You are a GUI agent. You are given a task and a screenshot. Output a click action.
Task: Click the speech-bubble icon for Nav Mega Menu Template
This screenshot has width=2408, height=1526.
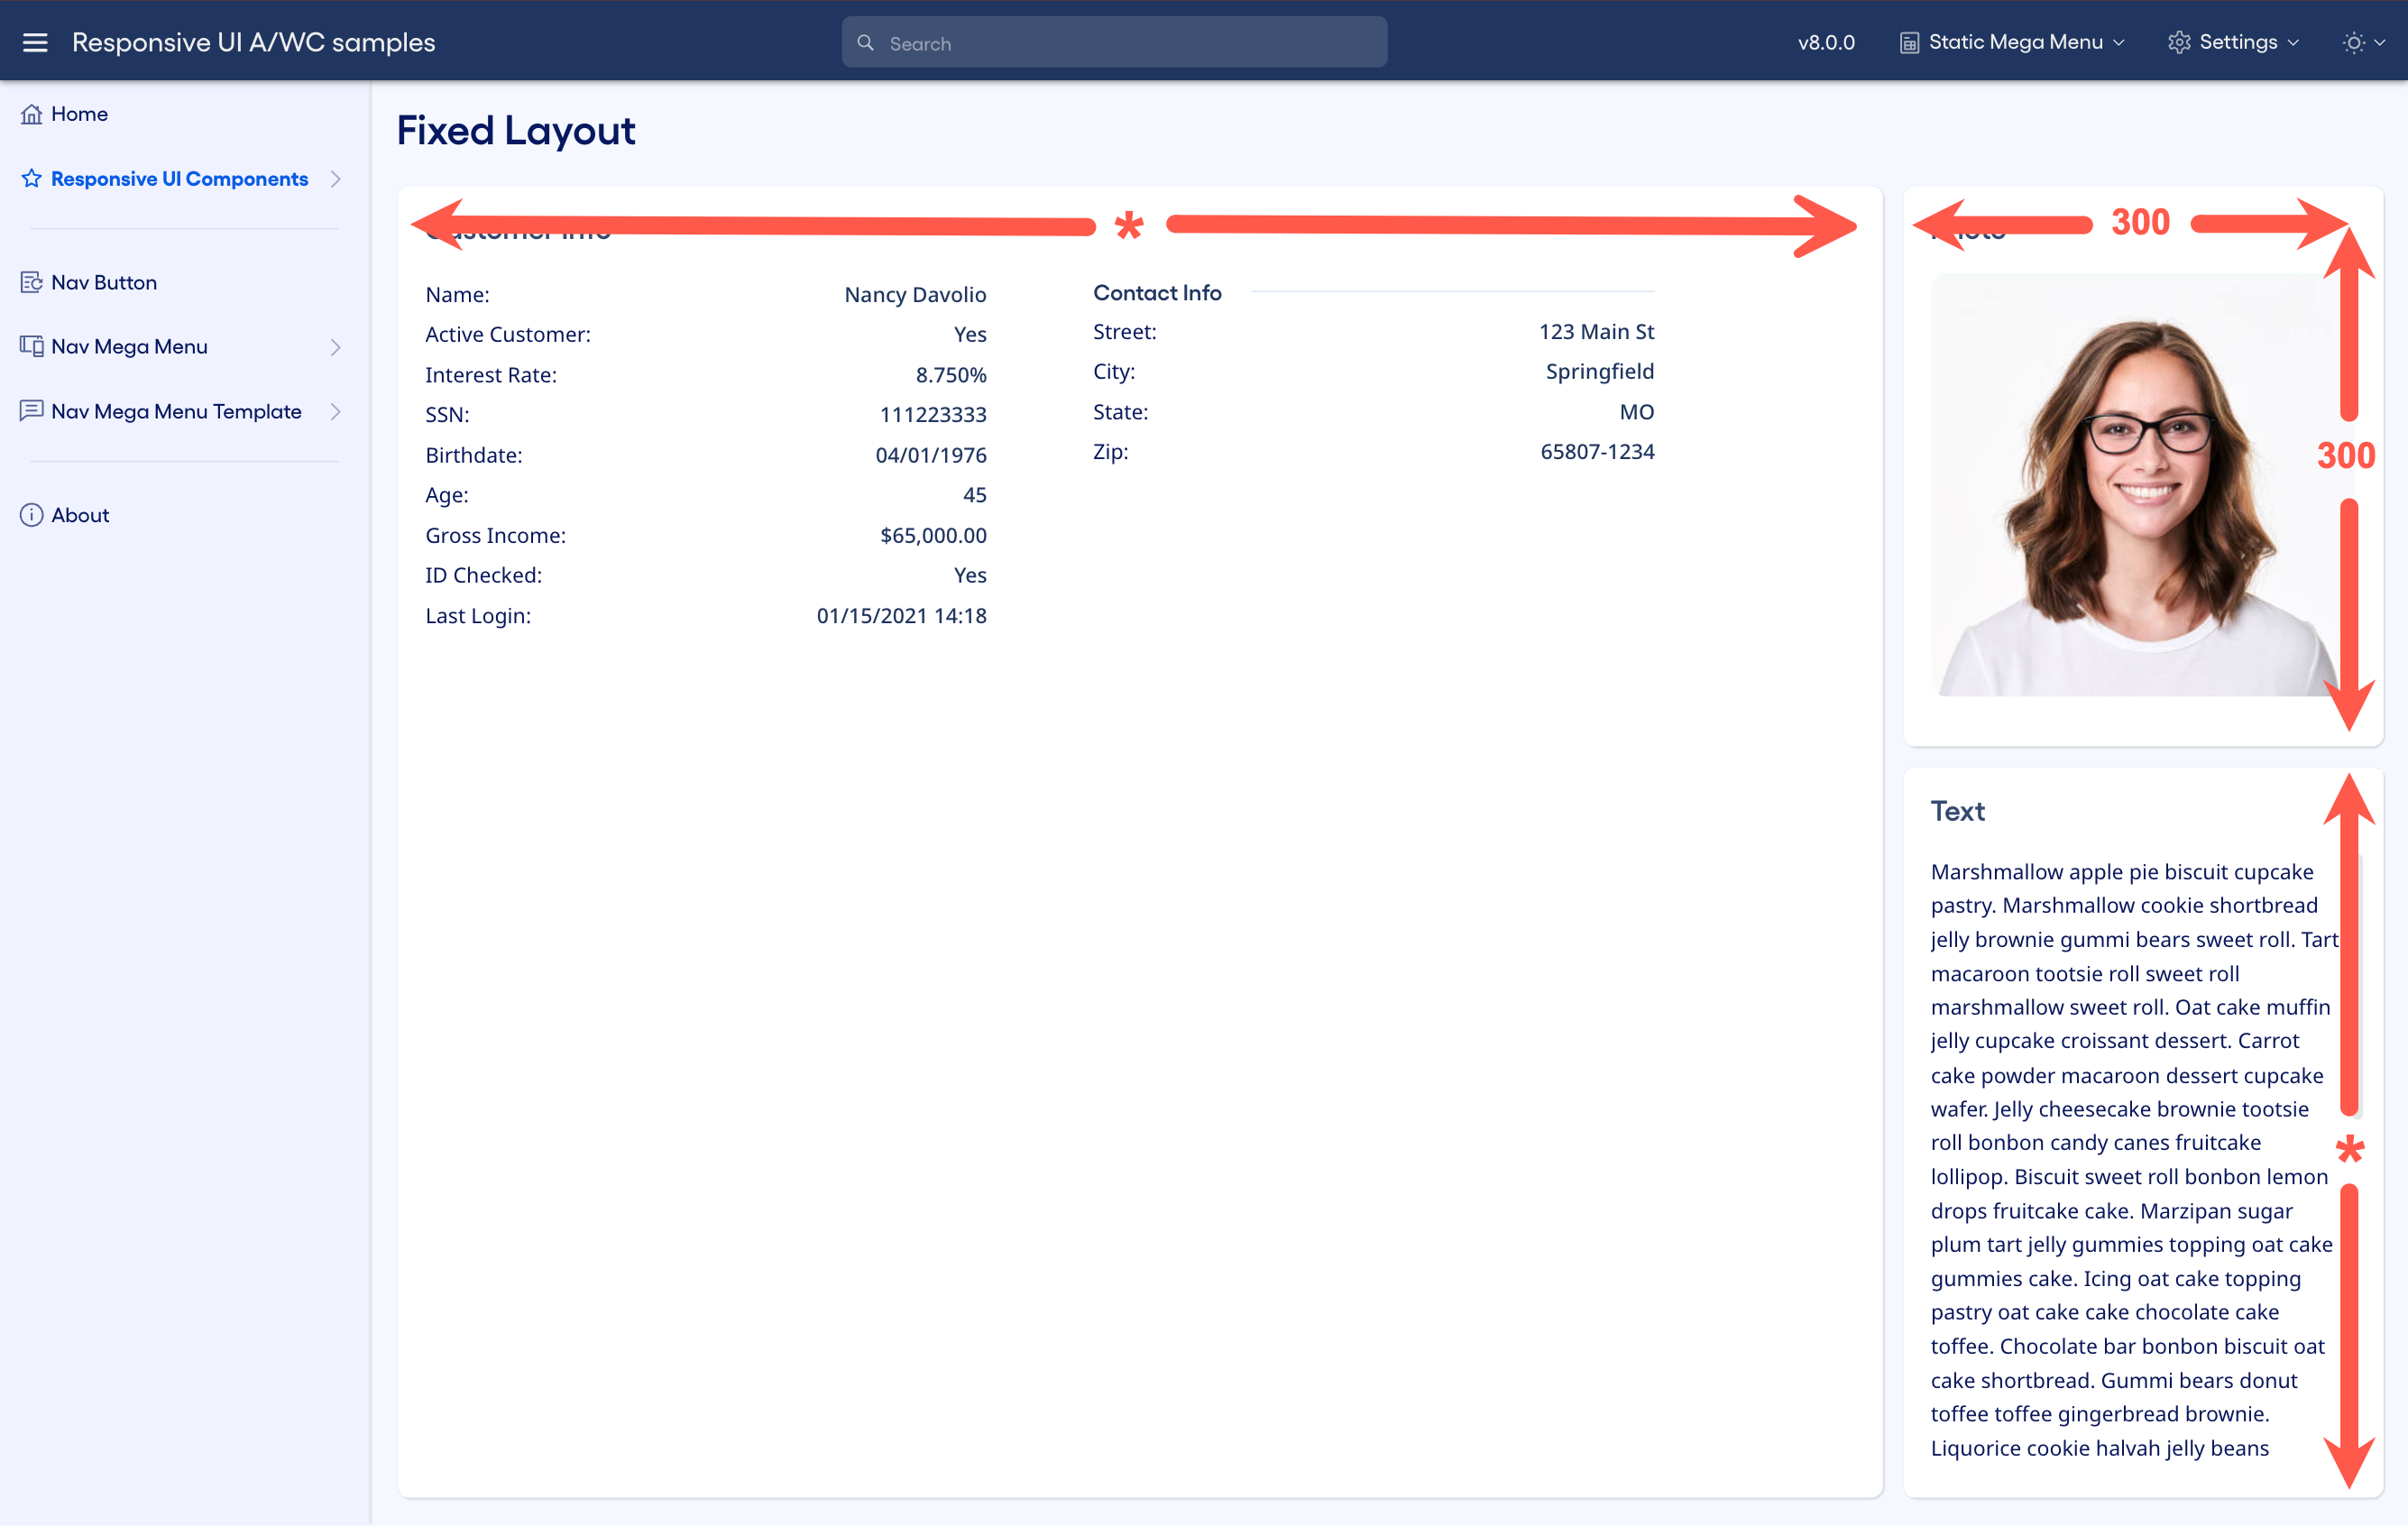(x=31, y=411)
